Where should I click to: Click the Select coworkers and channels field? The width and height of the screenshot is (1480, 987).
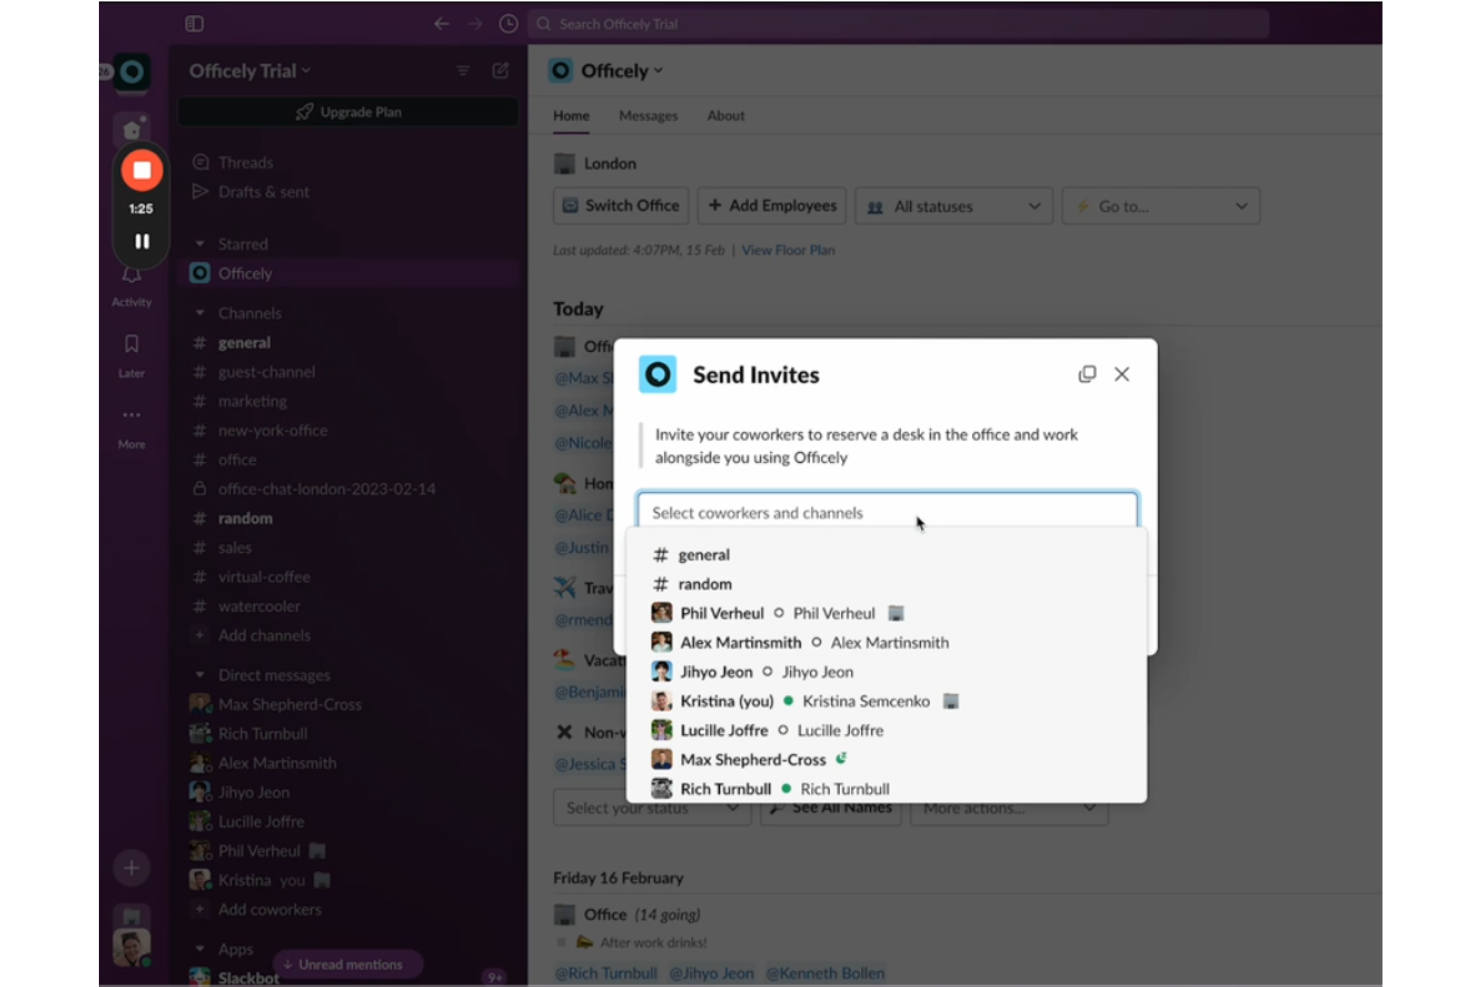[887, 511]
